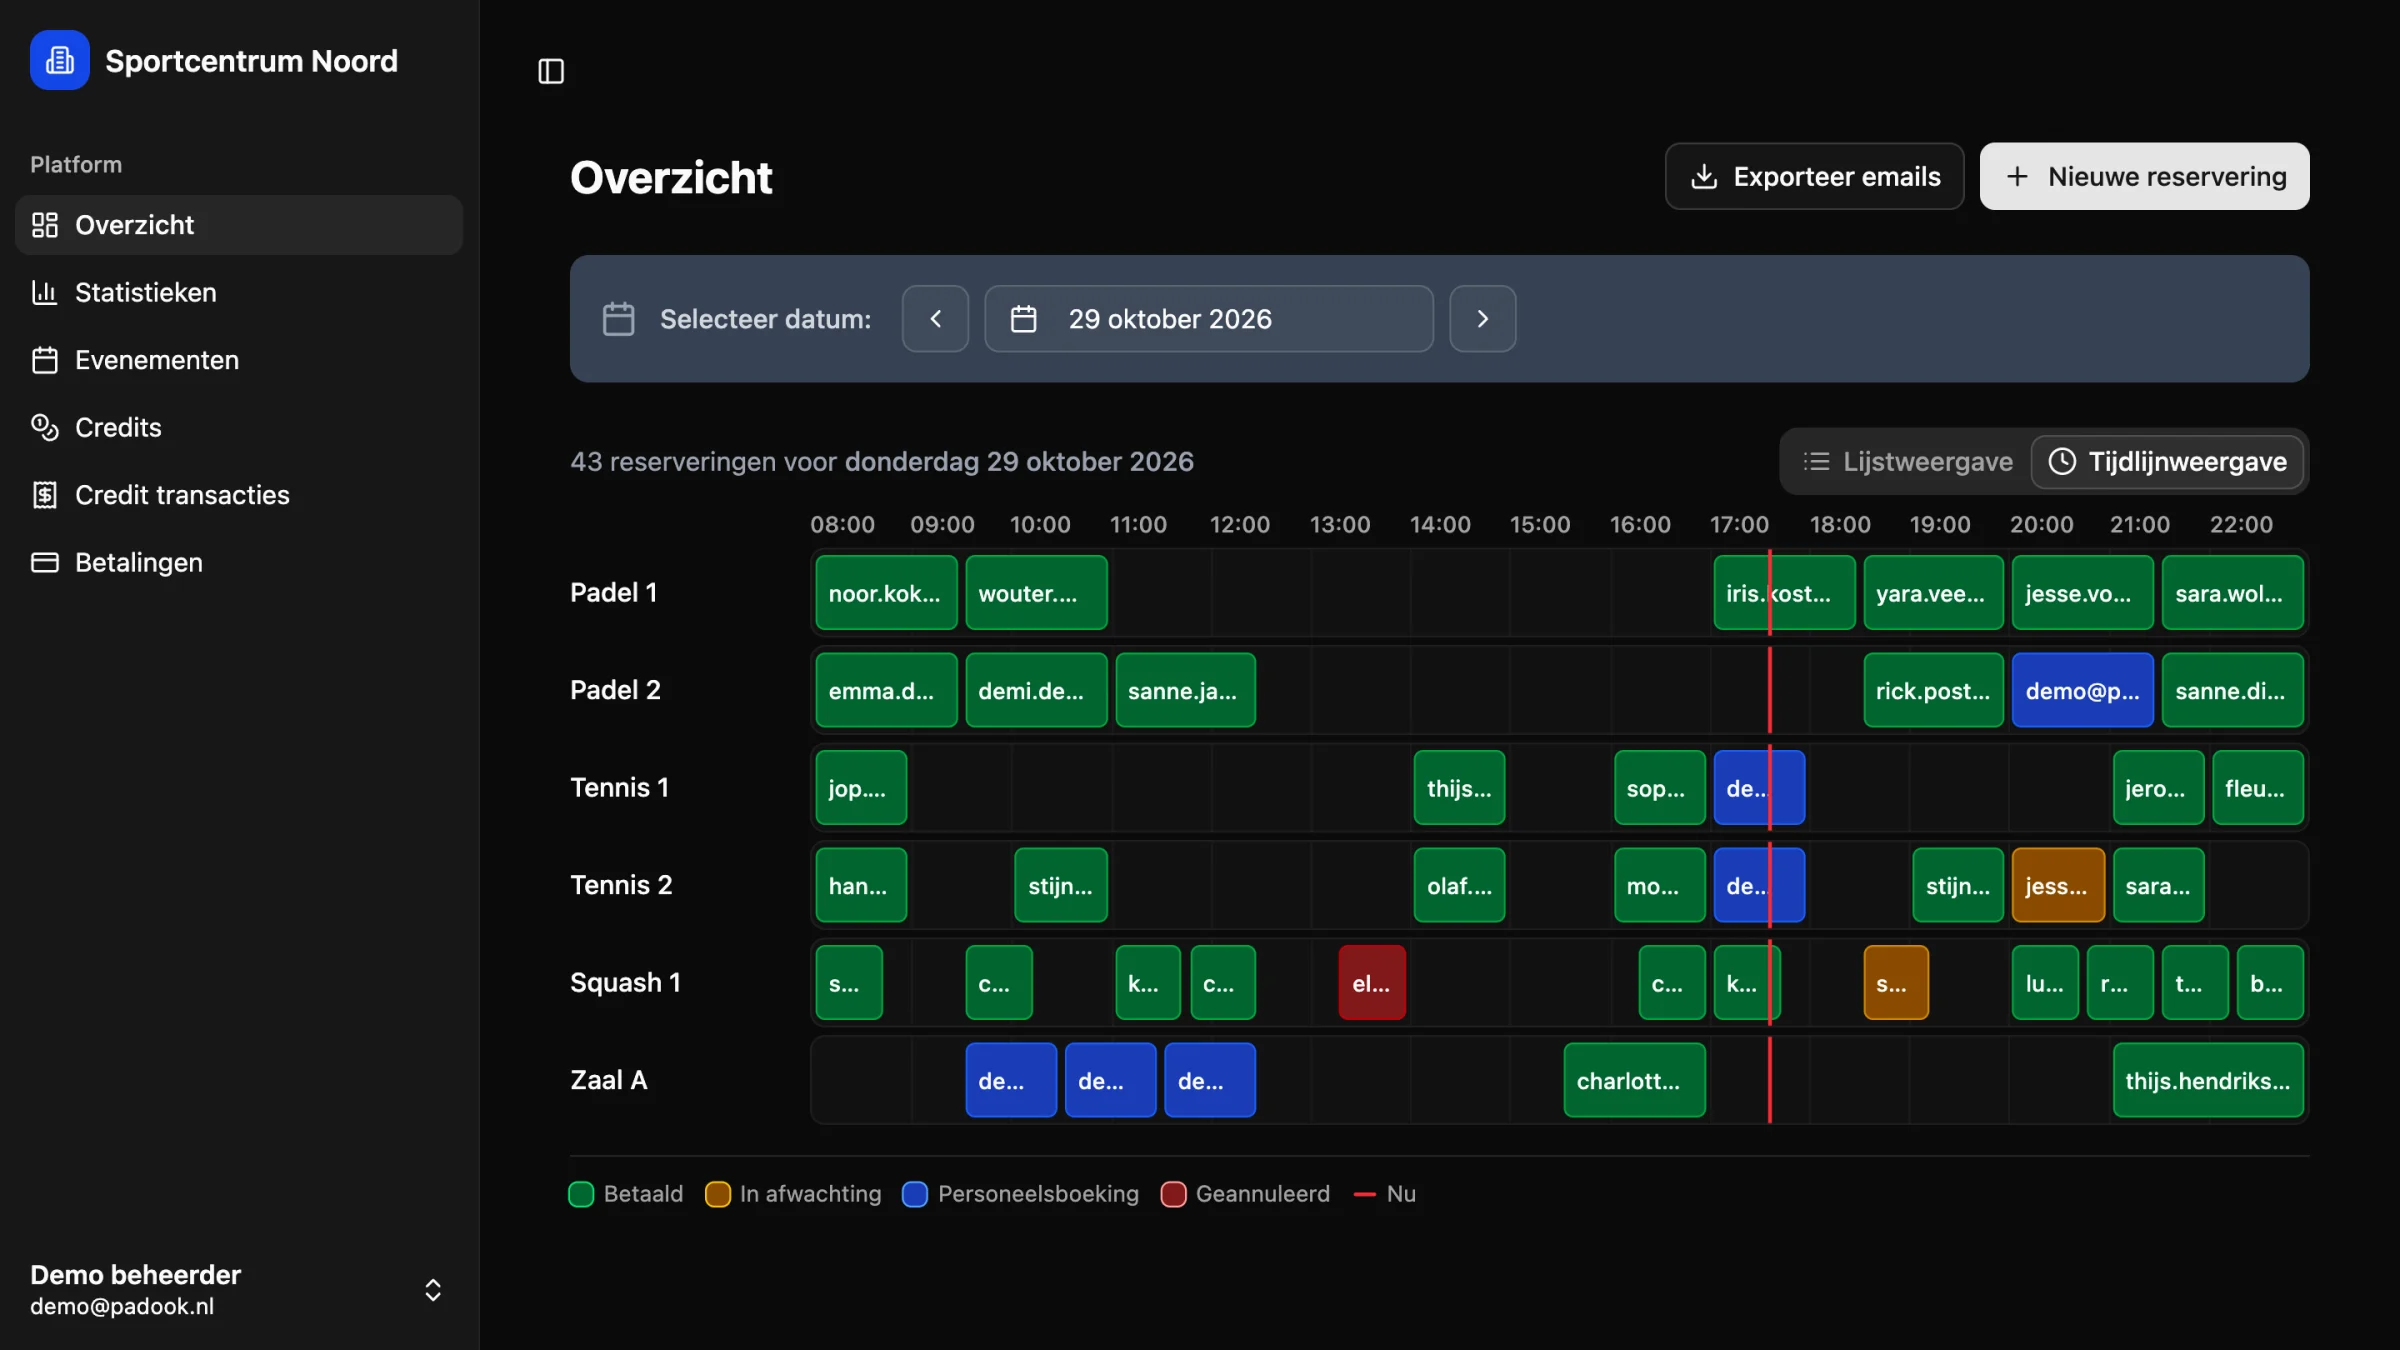Viewport: 2400px width, 1350px height.
Task: Open jesse.vo reservation on Padel 1
Action: 2082,593
